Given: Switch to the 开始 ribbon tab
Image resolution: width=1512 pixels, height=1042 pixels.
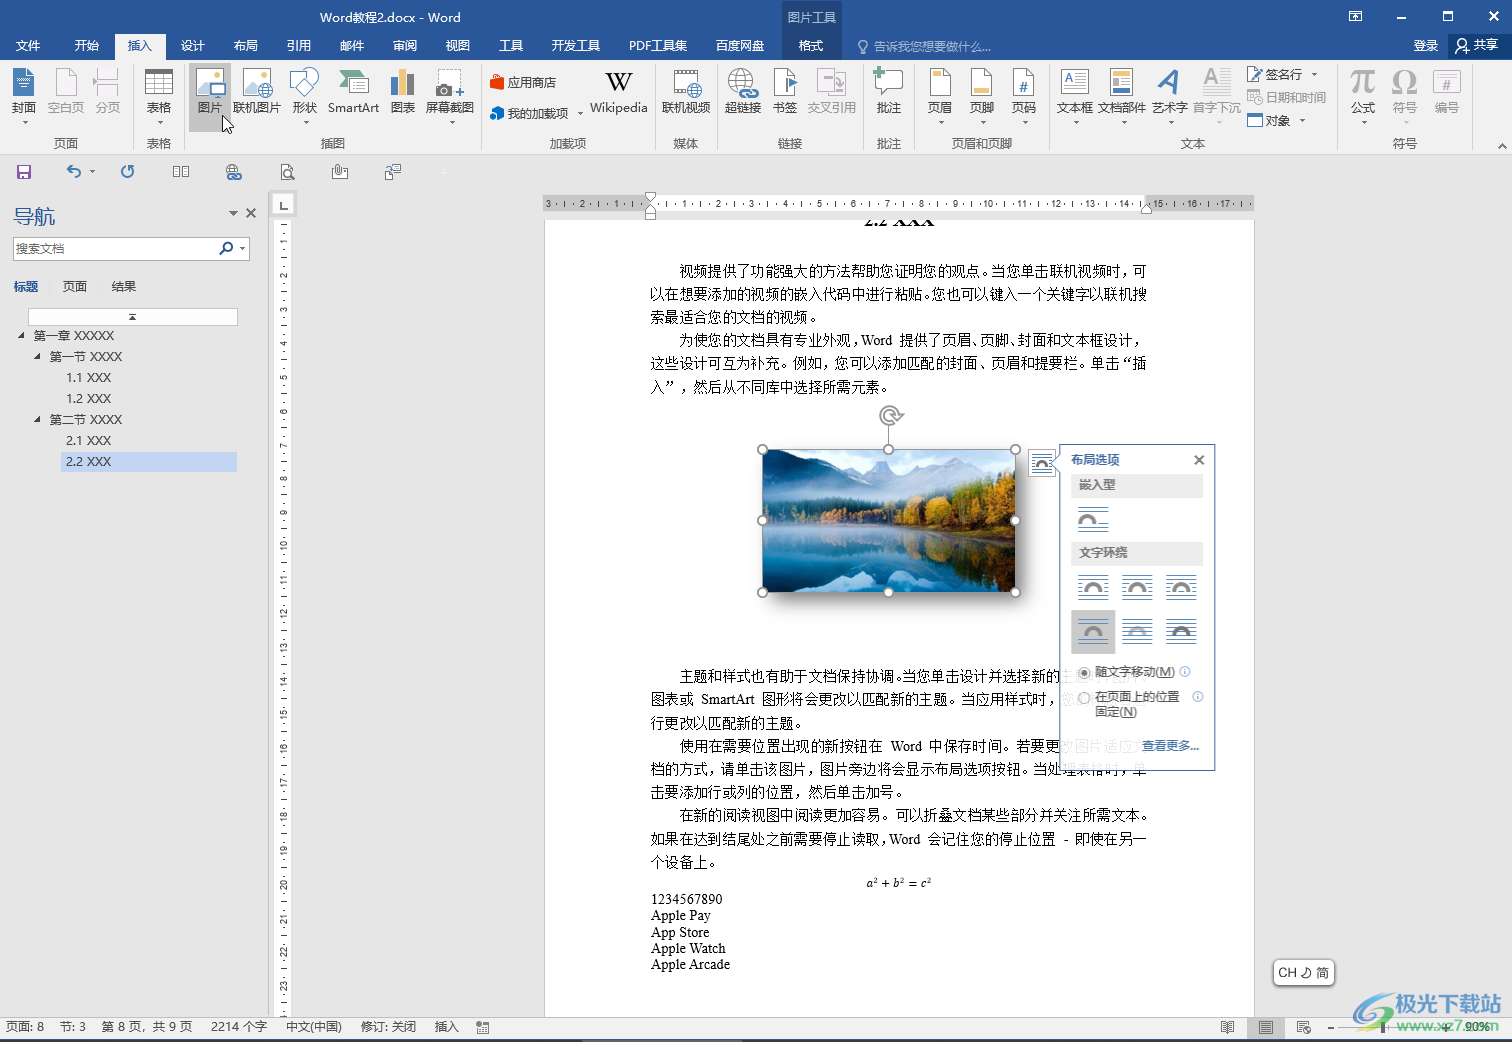Looking at the screenshot, I should click(87, 46).
